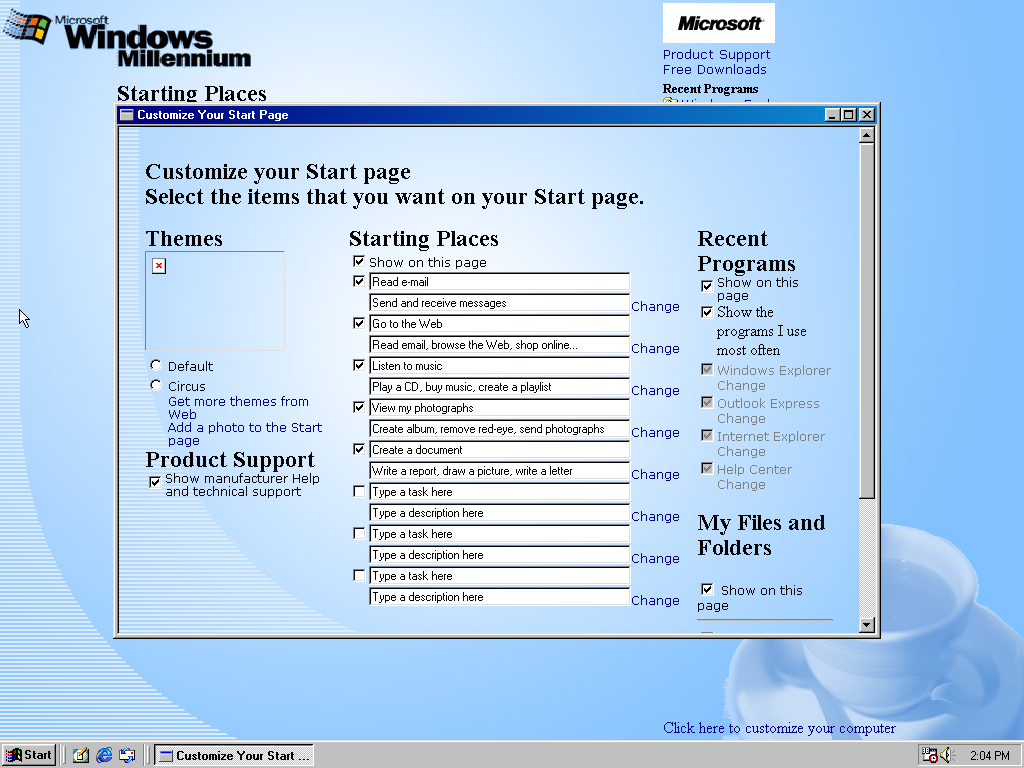
Task: Toggle Show manufacturer Help and technical support
Action: [155, 482]
